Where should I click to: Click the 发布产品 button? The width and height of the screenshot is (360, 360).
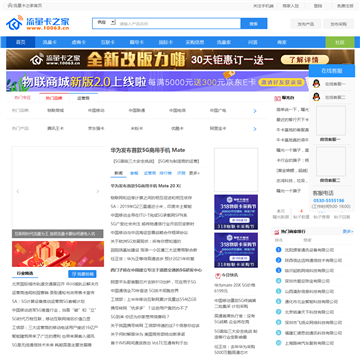[x=306, y=24]
